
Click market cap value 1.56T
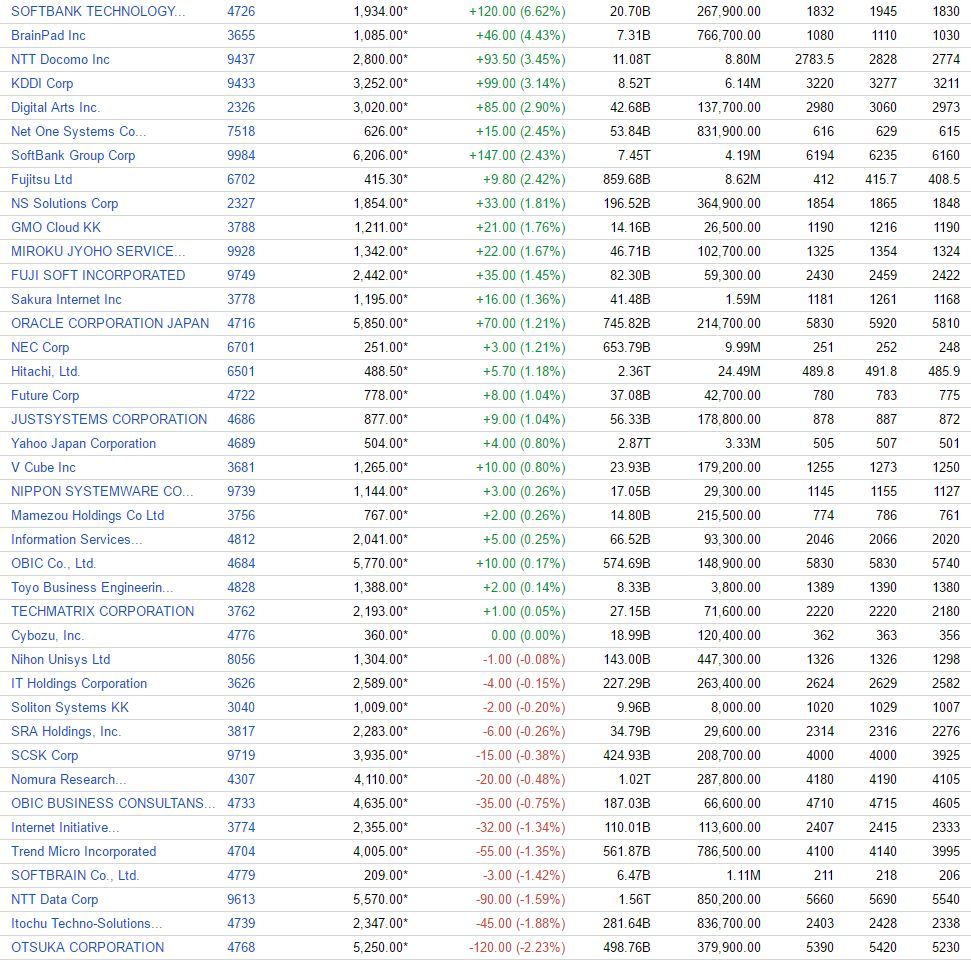(635, 899)
